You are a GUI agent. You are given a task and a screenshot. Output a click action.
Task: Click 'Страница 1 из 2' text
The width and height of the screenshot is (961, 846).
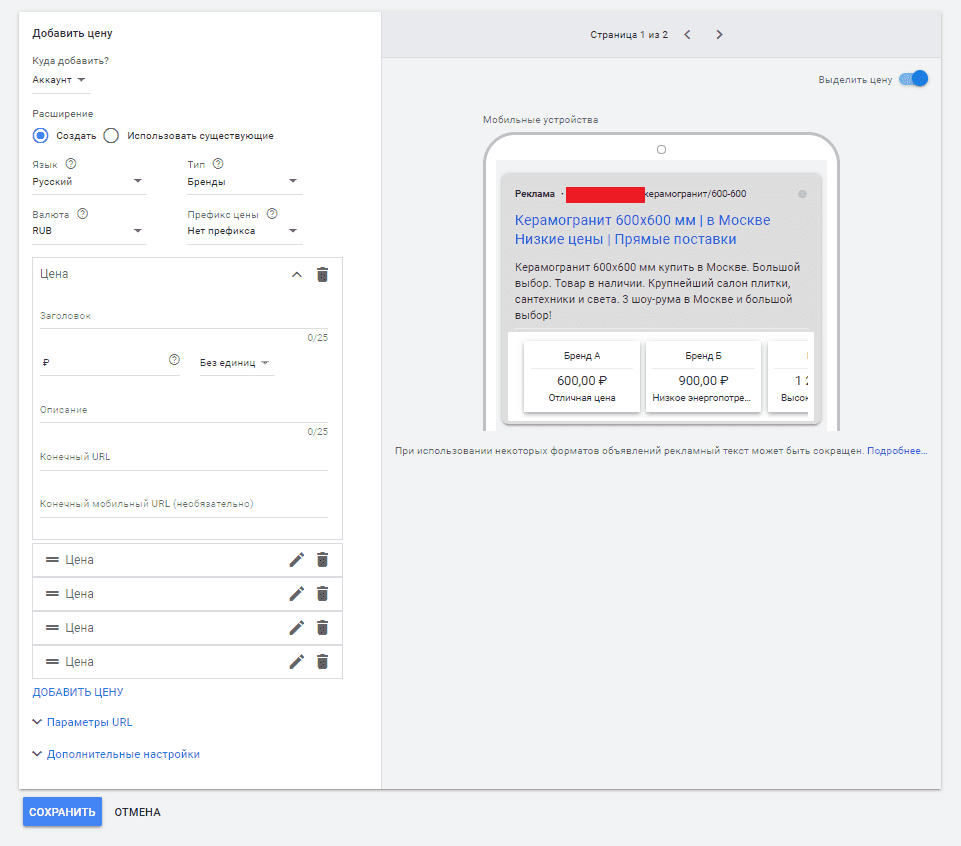pyautogui.click(x=629, y=35)
